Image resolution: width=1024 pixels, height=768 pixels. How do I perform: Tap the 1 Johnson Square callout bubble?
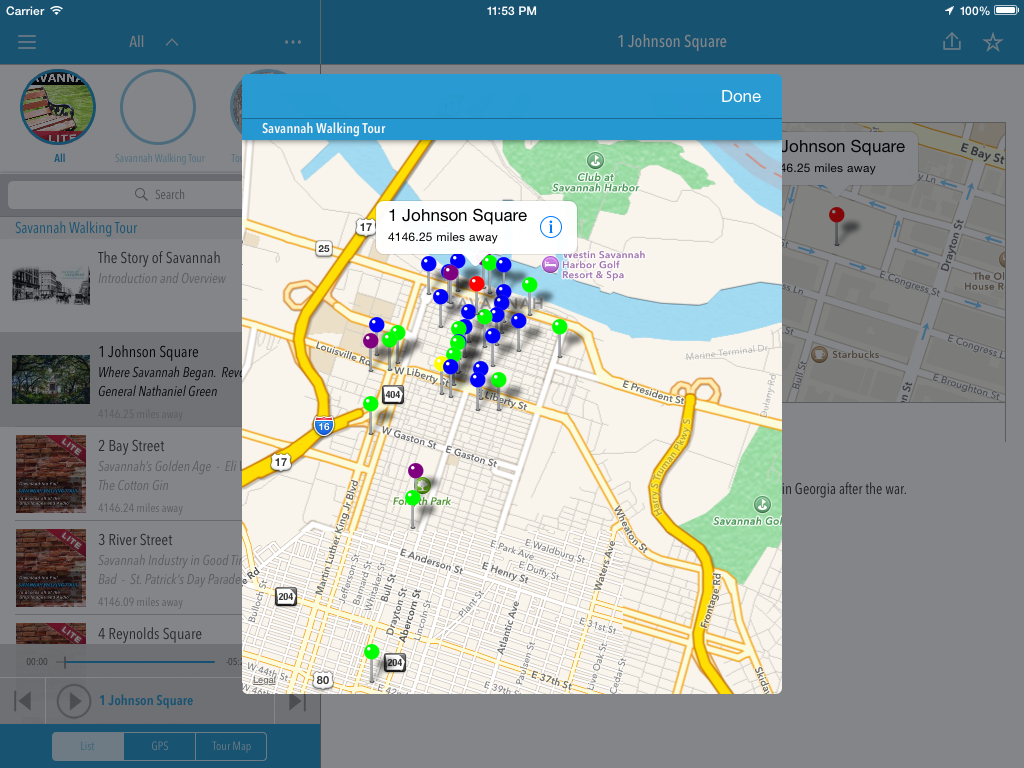coord(476,226)
